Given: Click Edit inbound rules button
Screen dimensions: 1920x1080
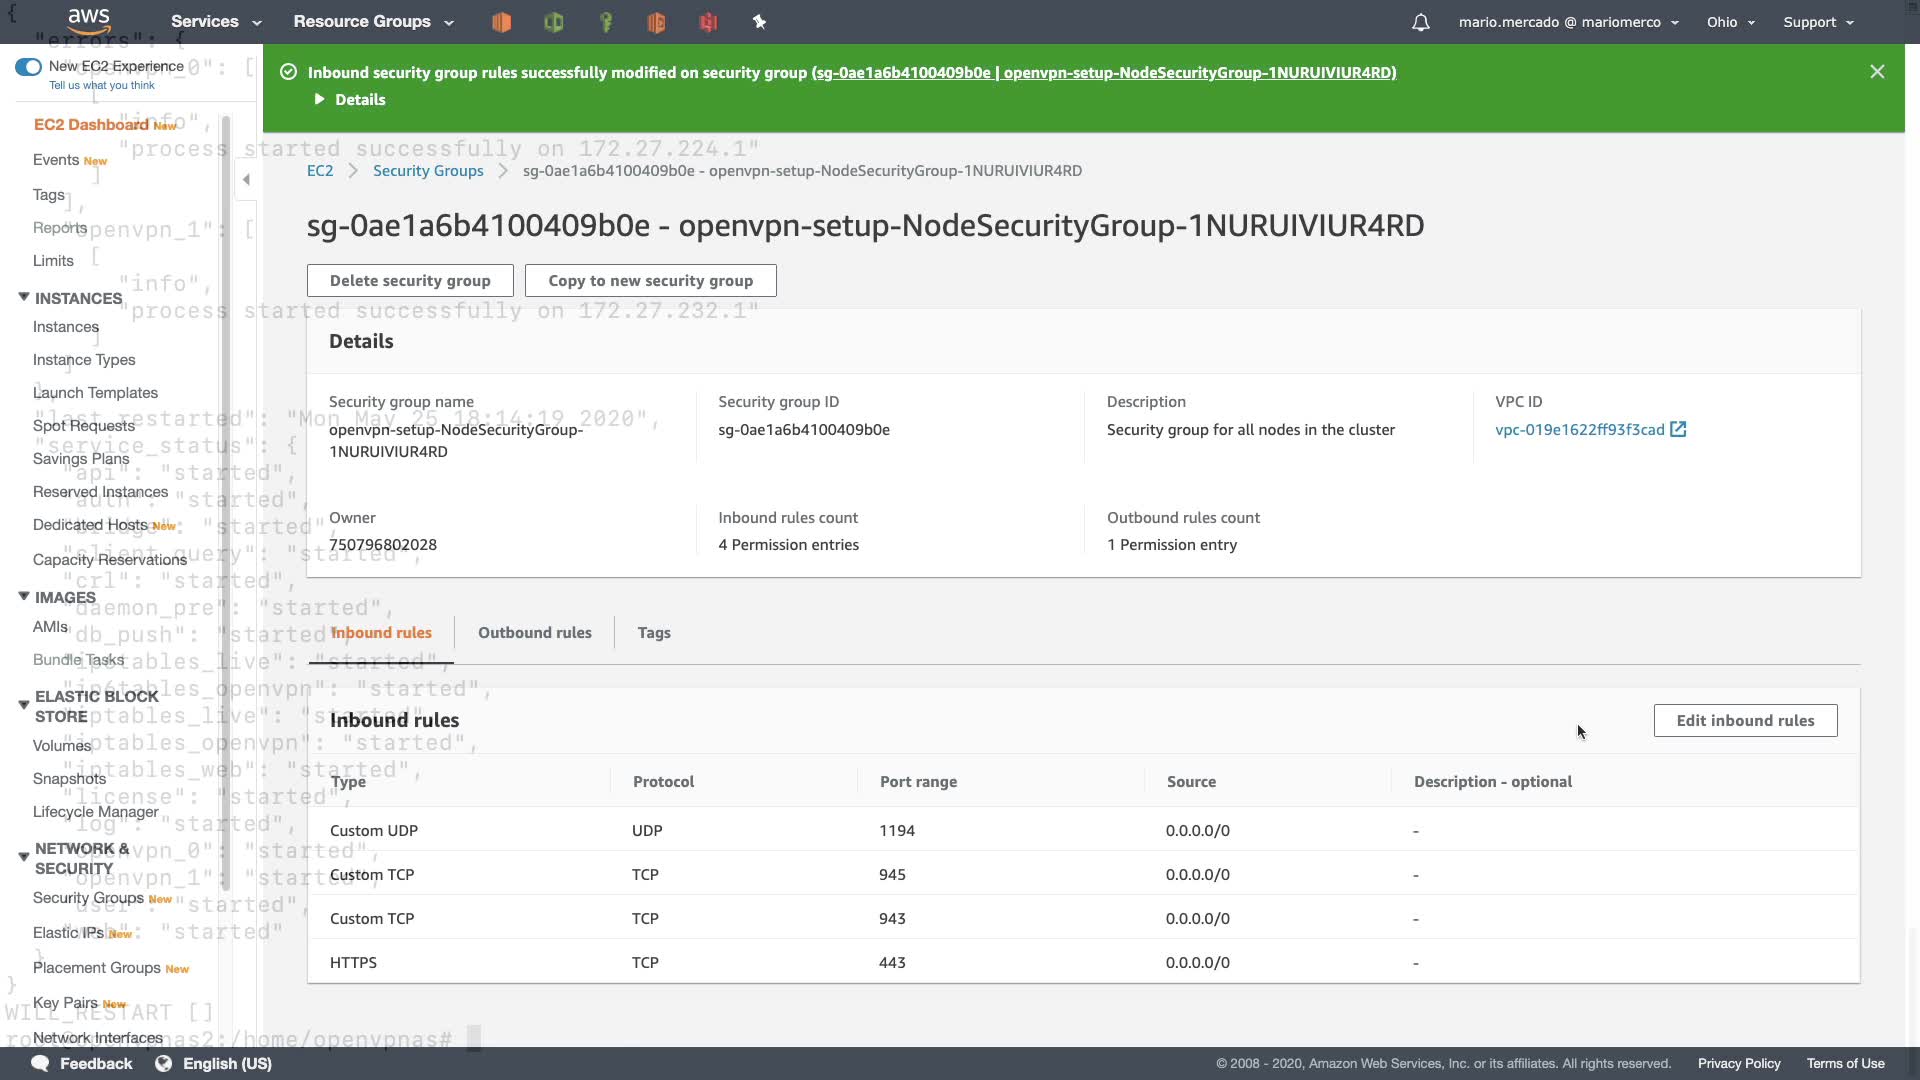Looking at the screenshot, I should tap(1744, 720).
